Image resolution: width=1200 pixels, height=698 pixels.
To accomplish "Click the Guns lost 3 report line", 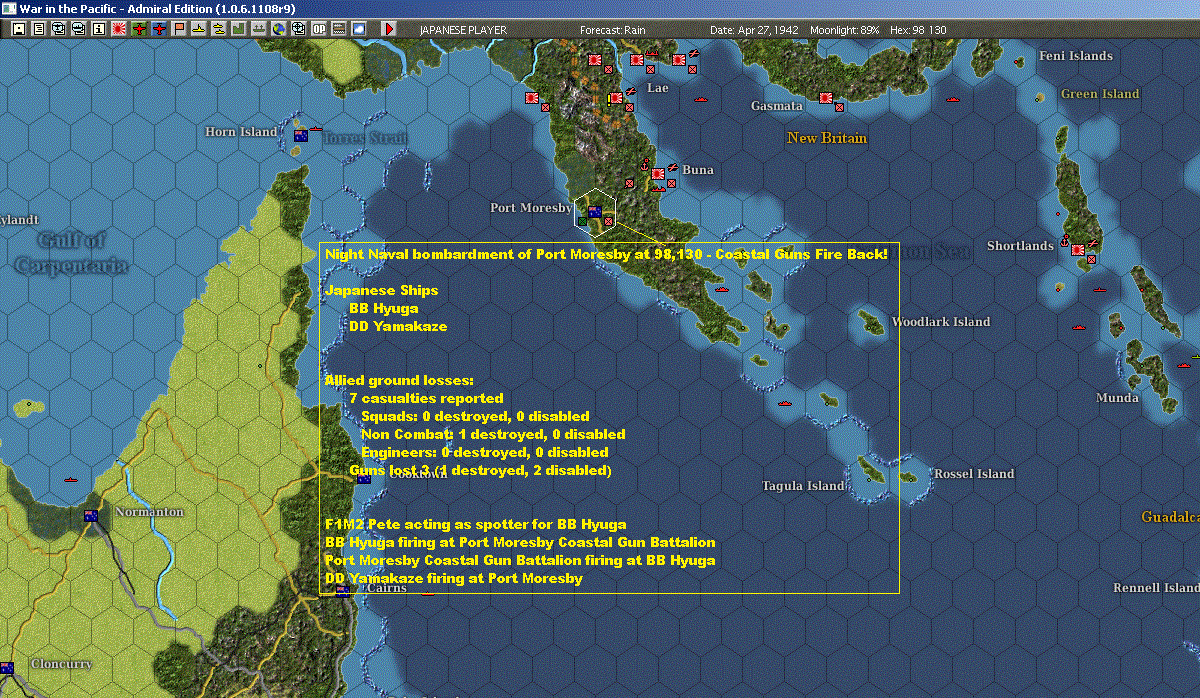I will 480,470.
